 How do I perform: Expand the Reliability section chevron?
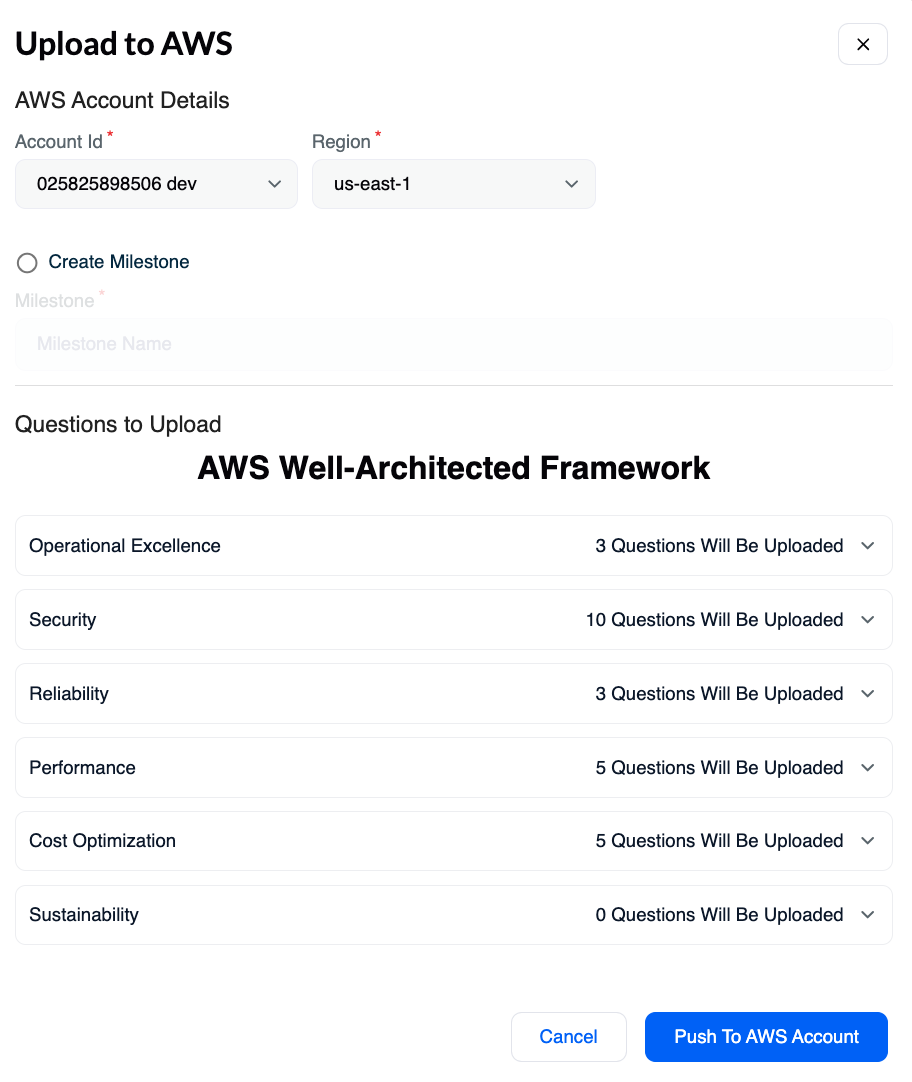868,694
